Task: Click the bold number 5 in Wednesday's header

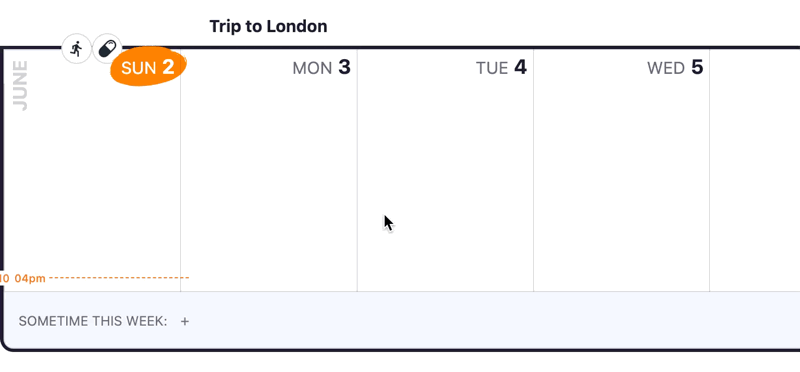Action: [x=697, y=67]
